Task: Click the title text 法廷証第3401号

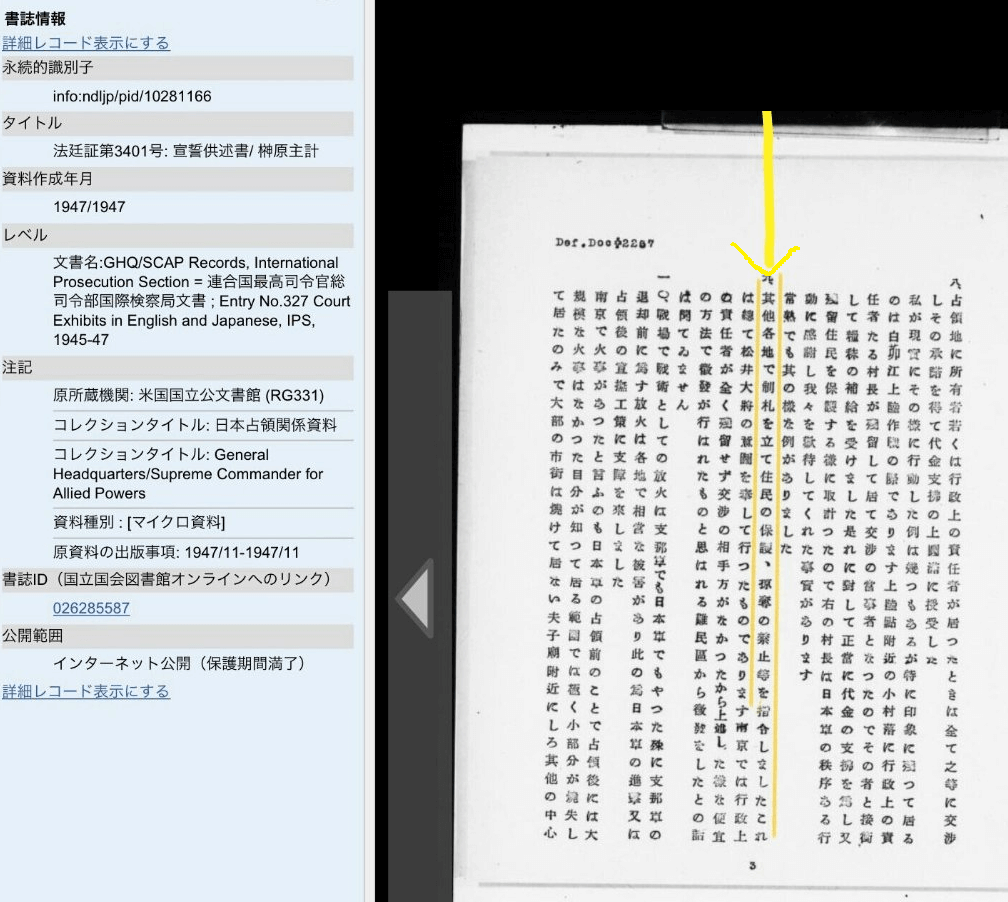Action: pyautogui.click(x=186, y=151)
